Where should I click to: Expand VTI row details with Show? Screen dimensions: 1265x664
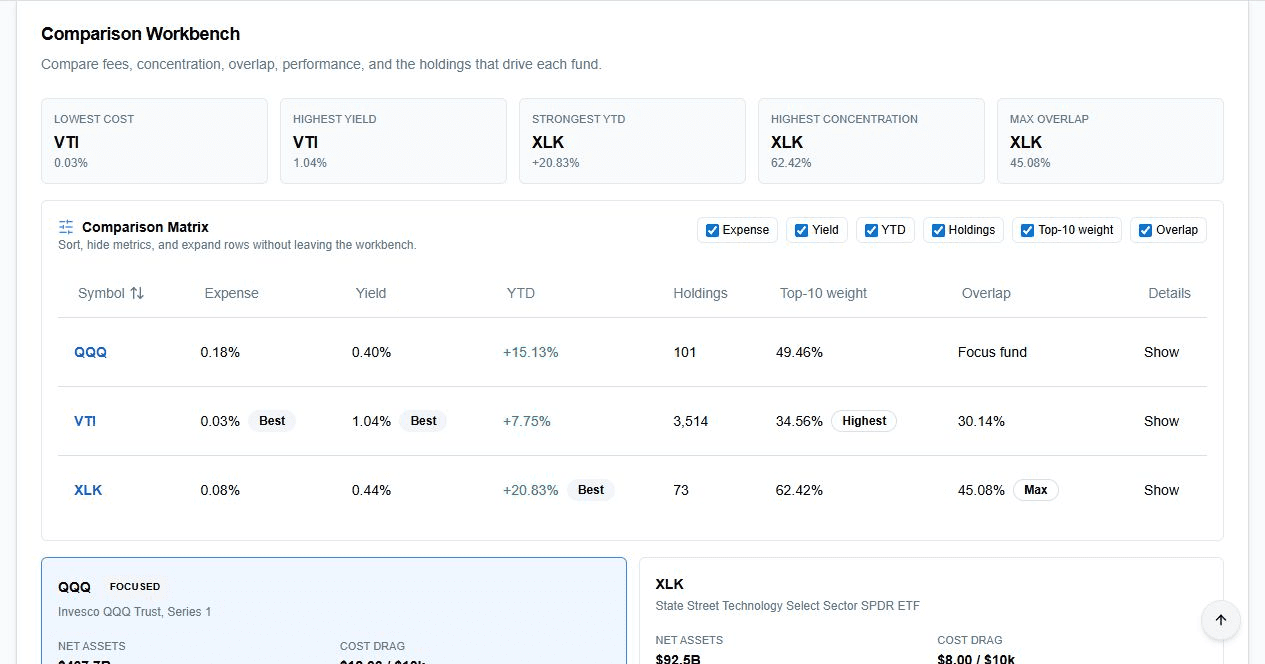point(1161,421)
